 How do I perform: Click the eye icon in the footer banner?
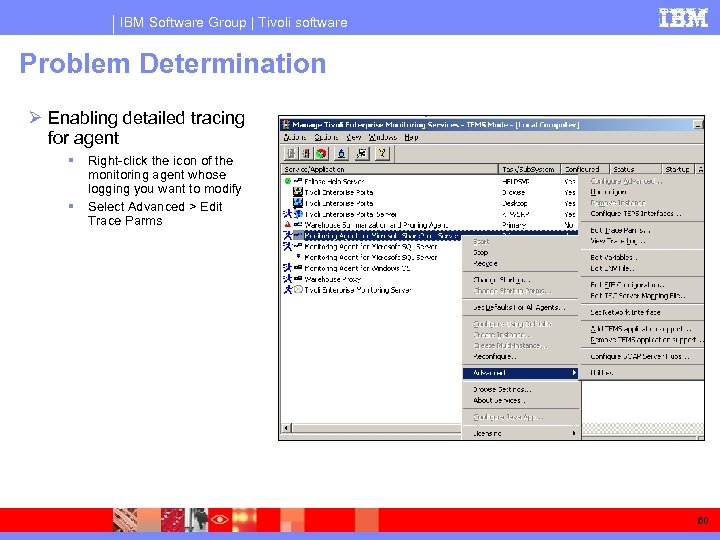[219, 519]
